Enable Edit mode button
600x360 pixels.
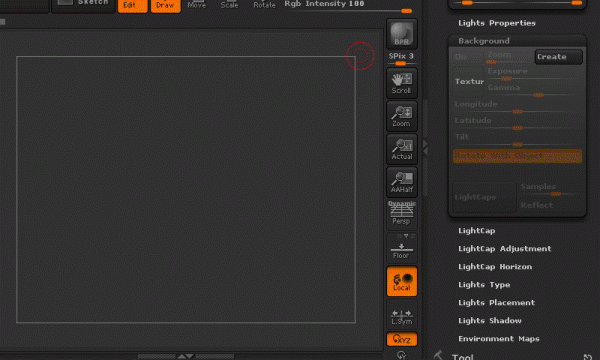(132, 6)
